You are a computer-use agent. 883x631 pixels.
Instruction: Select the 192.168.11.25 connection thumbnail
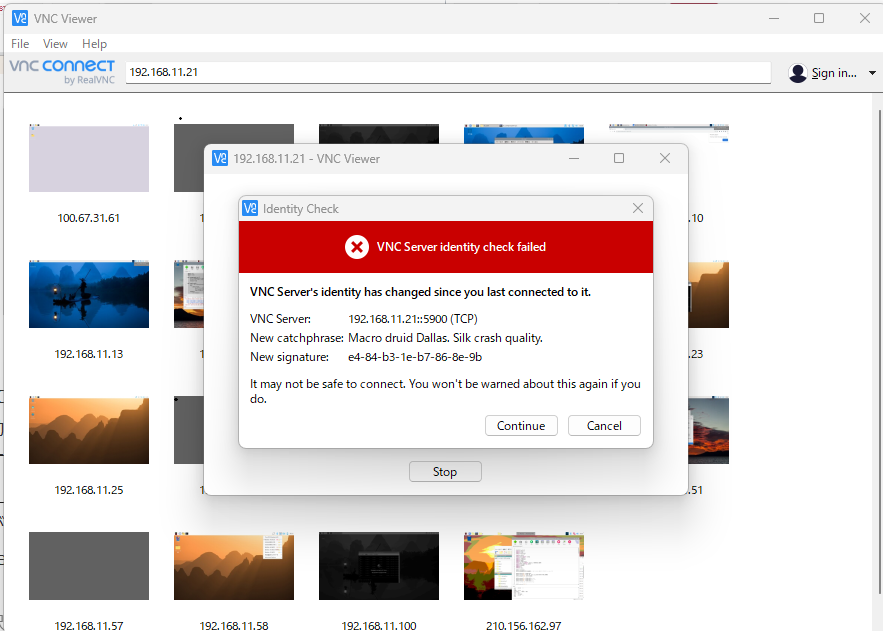(x=89, y=430)
